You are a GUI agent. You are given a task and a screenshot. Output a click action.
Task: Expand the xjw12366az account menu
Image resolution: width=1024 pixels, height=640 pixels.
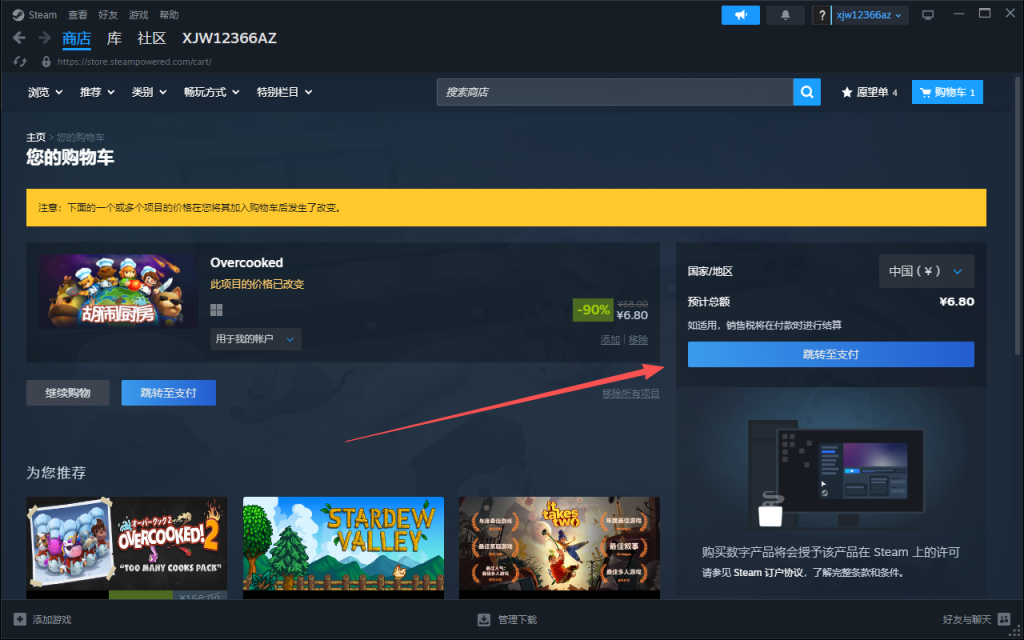point(871,15)
